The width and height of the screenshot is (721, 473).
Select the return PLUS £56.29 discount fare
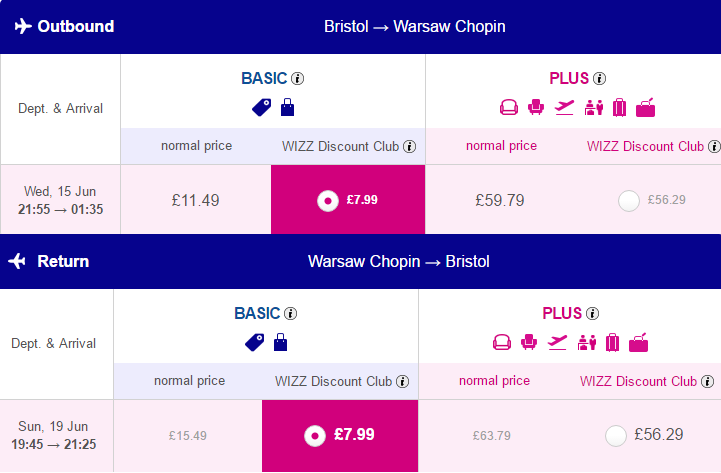(616, 436)
